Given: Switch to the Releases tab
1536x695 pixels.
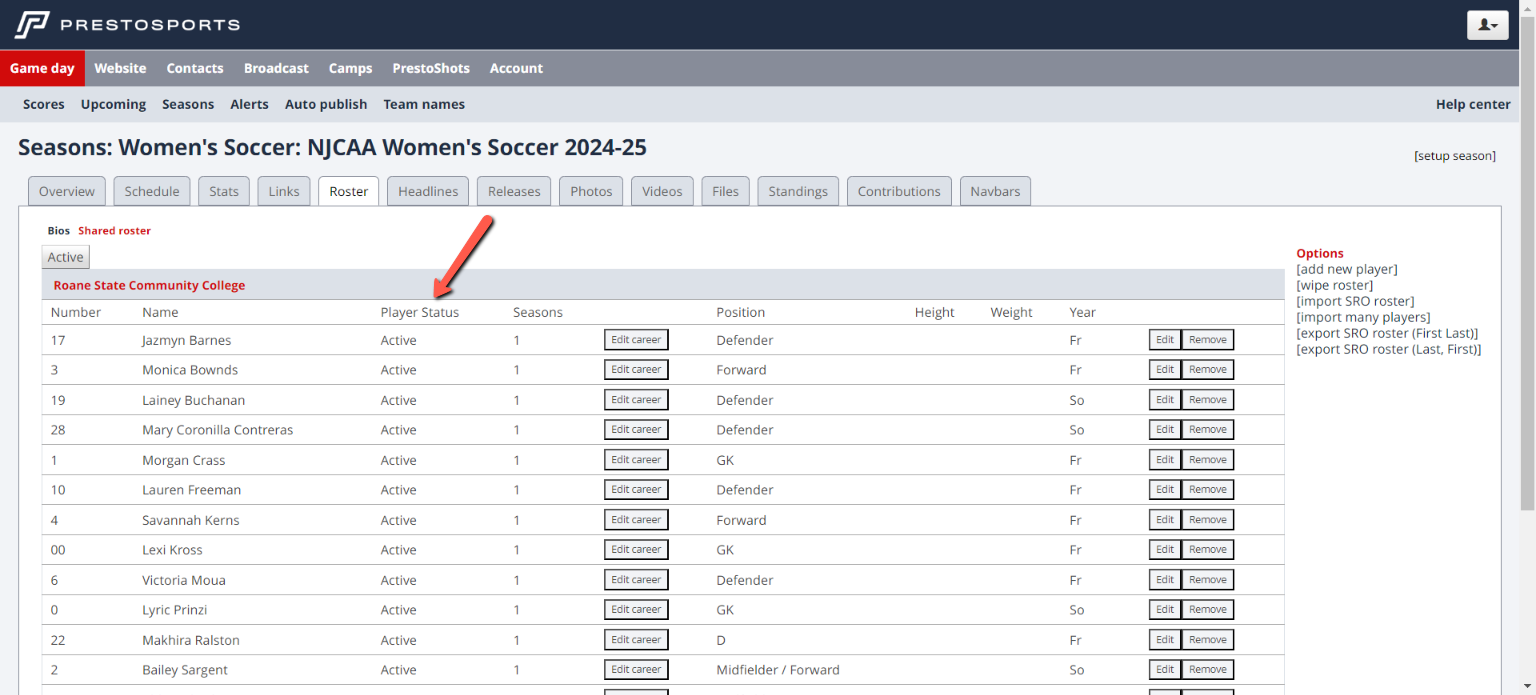Looking at the screenshot, I should click(514, 191).
